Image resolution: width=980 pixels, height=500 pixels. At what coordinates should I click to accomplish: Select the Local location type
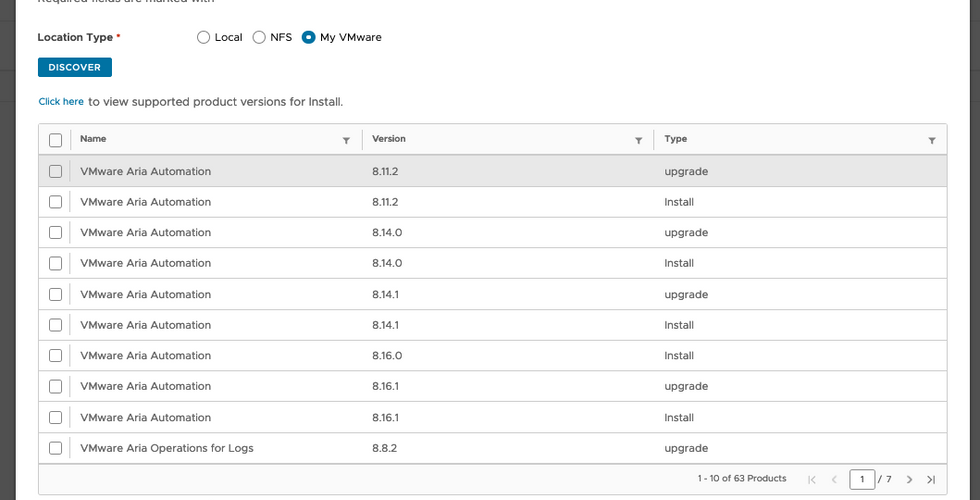tap(204, 38)
